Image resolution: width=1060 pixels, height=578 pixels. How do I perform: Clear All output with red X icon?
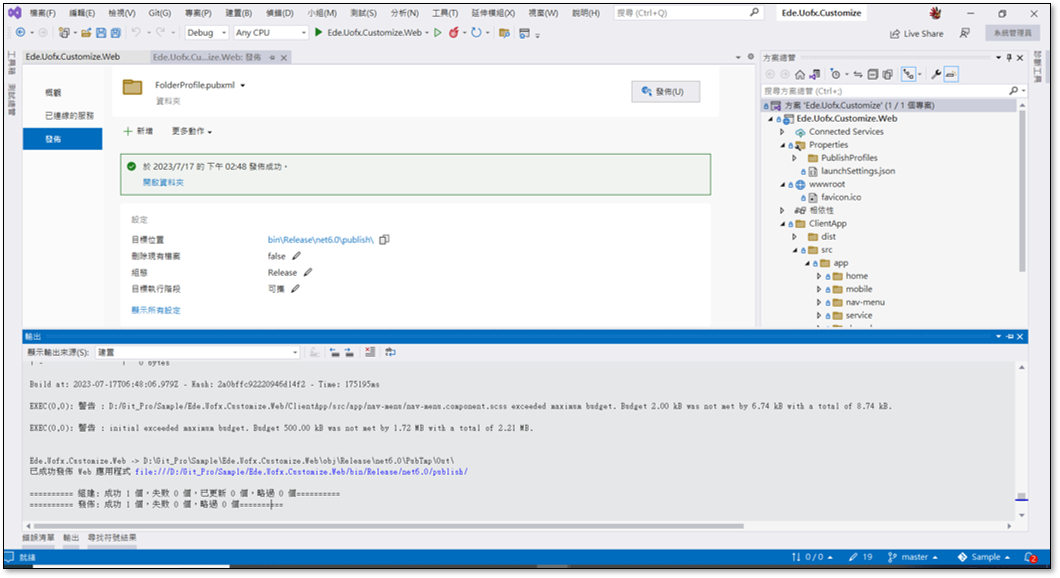point(370,352)
